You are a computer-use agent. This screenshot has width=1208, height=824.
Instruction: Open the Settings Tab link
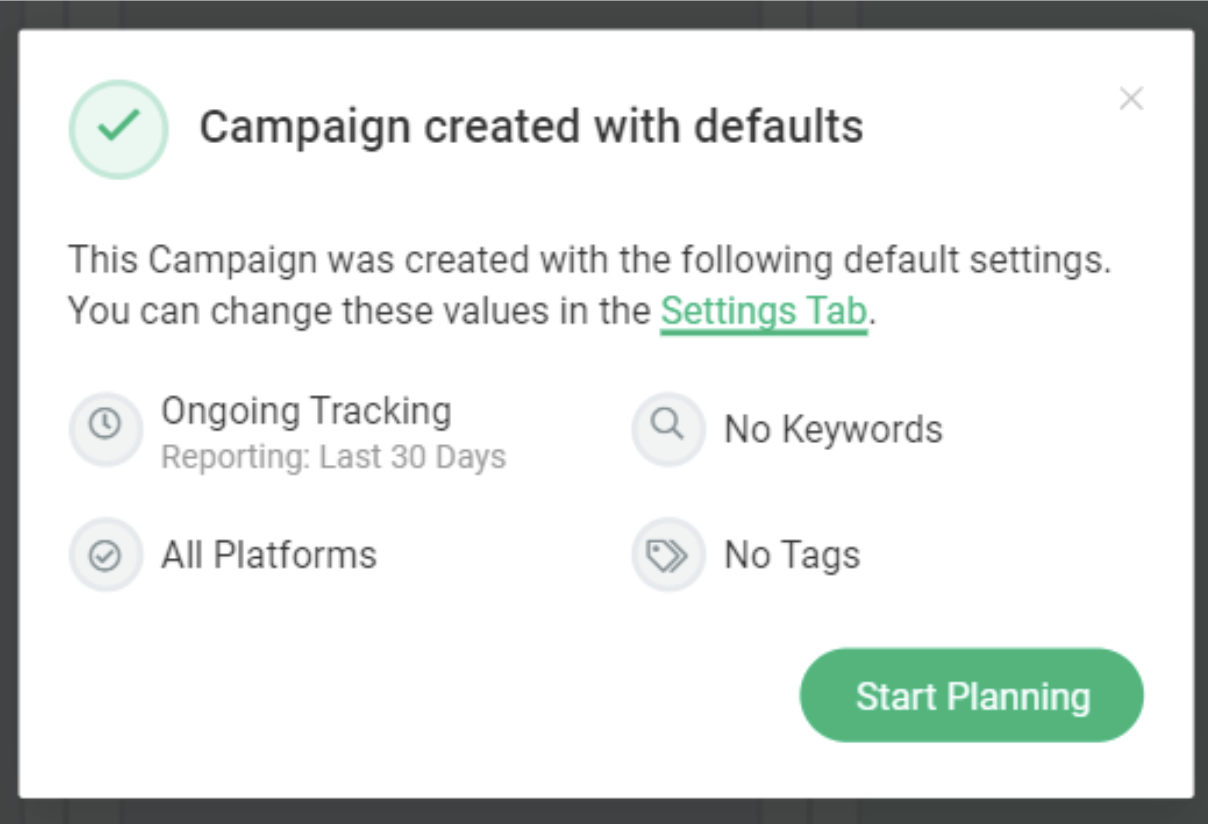tap(764, 312)
